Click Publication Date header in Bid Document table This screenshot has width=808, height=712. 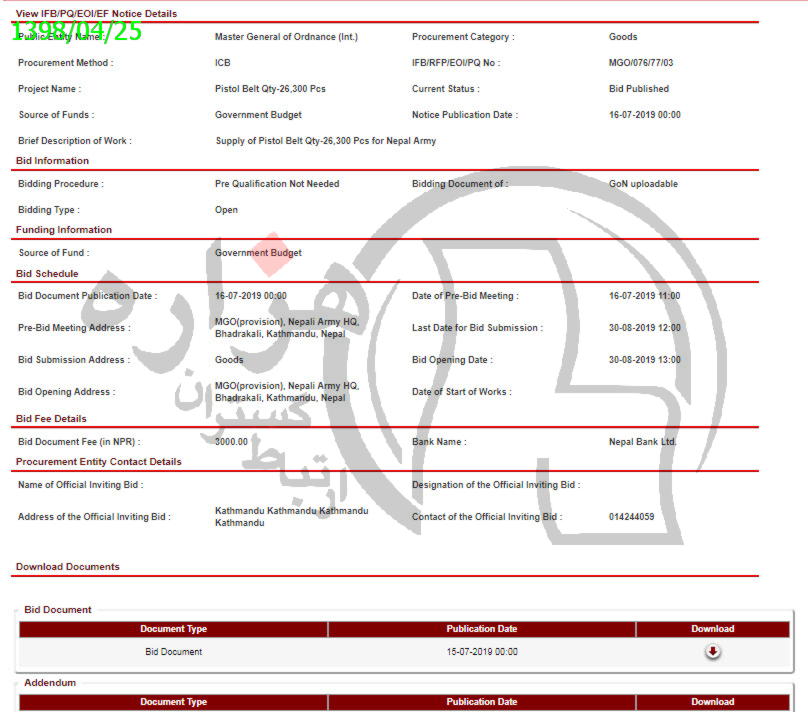tap(482, 629)
